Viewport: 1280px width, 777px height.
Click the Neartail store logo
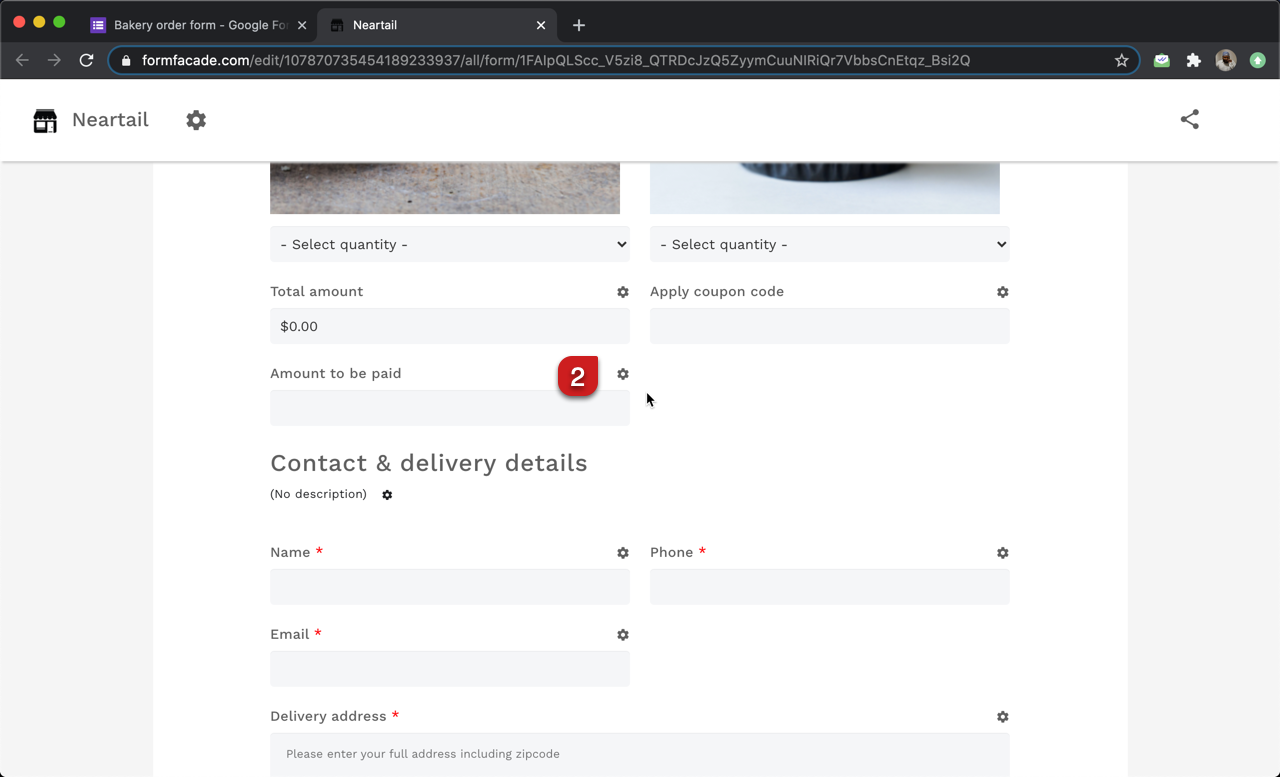[45, 120]
